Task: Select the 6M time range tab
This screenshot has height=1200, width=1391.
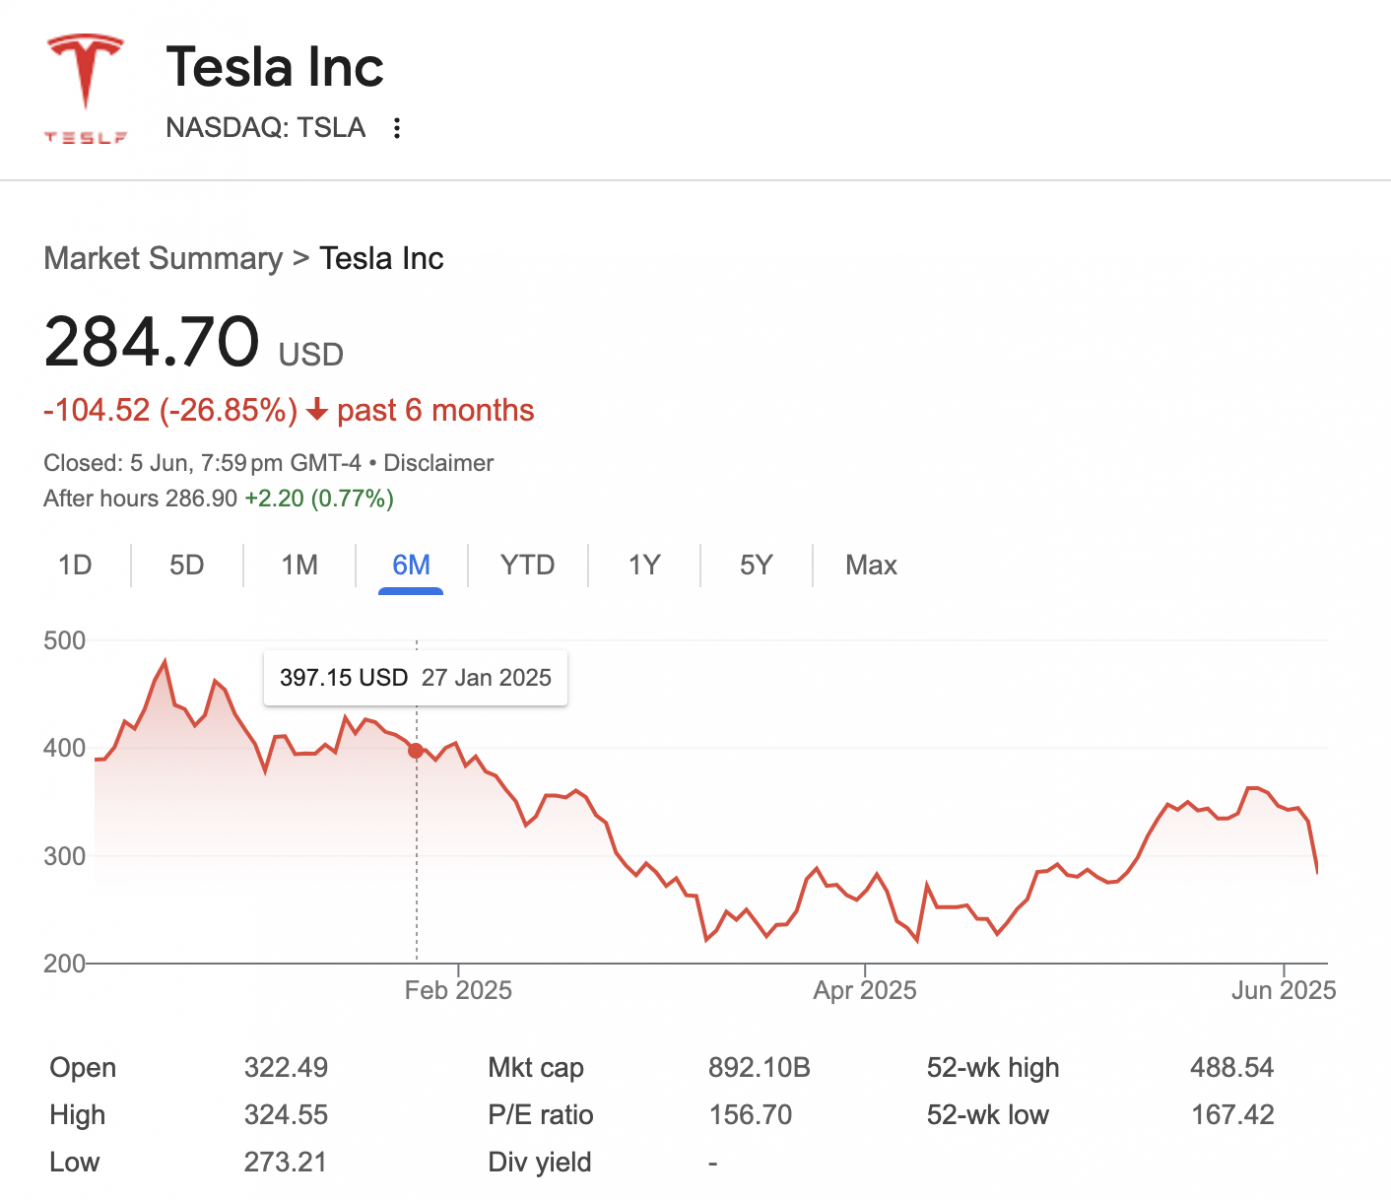Action: click(x=411, y=565)
